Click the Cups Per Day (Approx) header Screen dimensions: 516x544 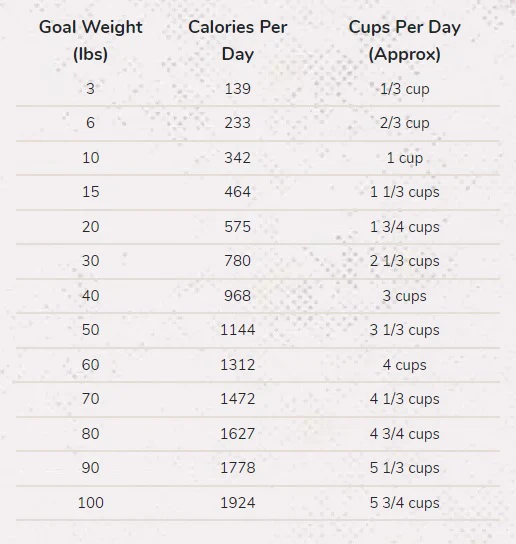[x=405, y=41]
